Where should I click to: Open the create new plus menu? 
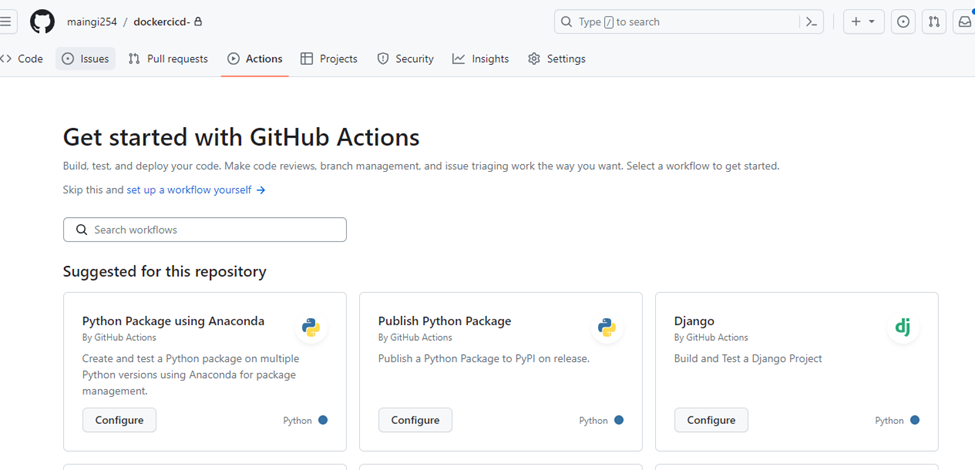864,22
